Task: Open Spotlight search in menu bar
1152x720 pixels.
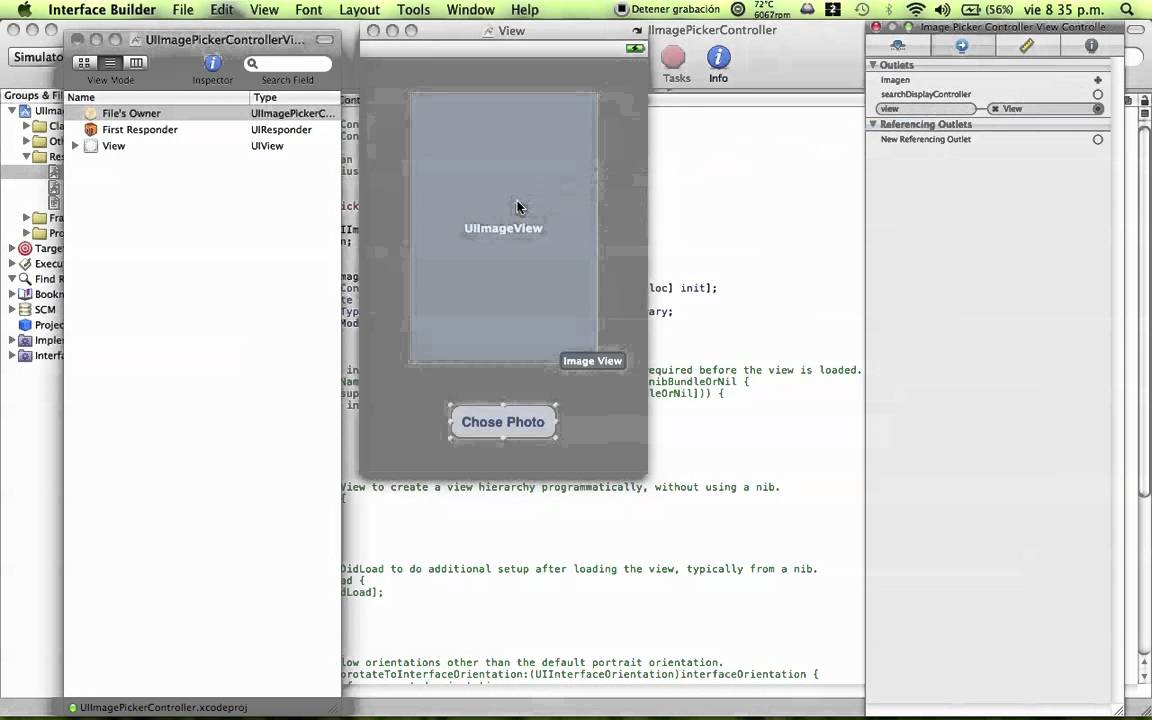Action: 1127,10
